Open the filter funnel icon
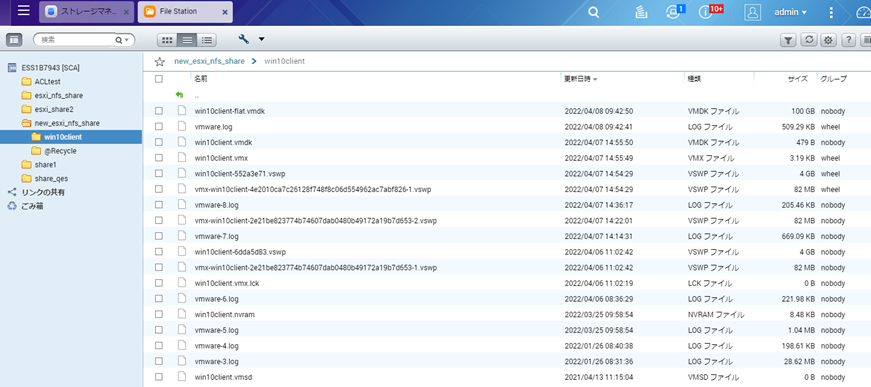The height and width of the screenshot is (387, 871). pyautogui.click(x=788, y=40)
